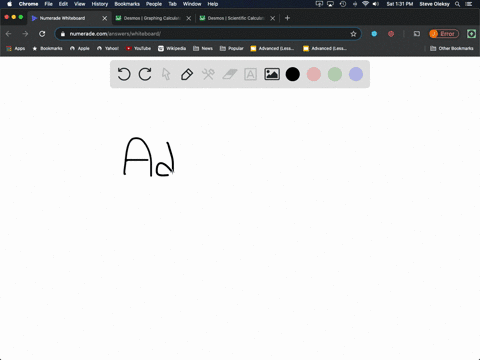This screenshot has width=480, height=360.
Task: Close the Numerade Whiteboard tab
Action: coord(105,18)
